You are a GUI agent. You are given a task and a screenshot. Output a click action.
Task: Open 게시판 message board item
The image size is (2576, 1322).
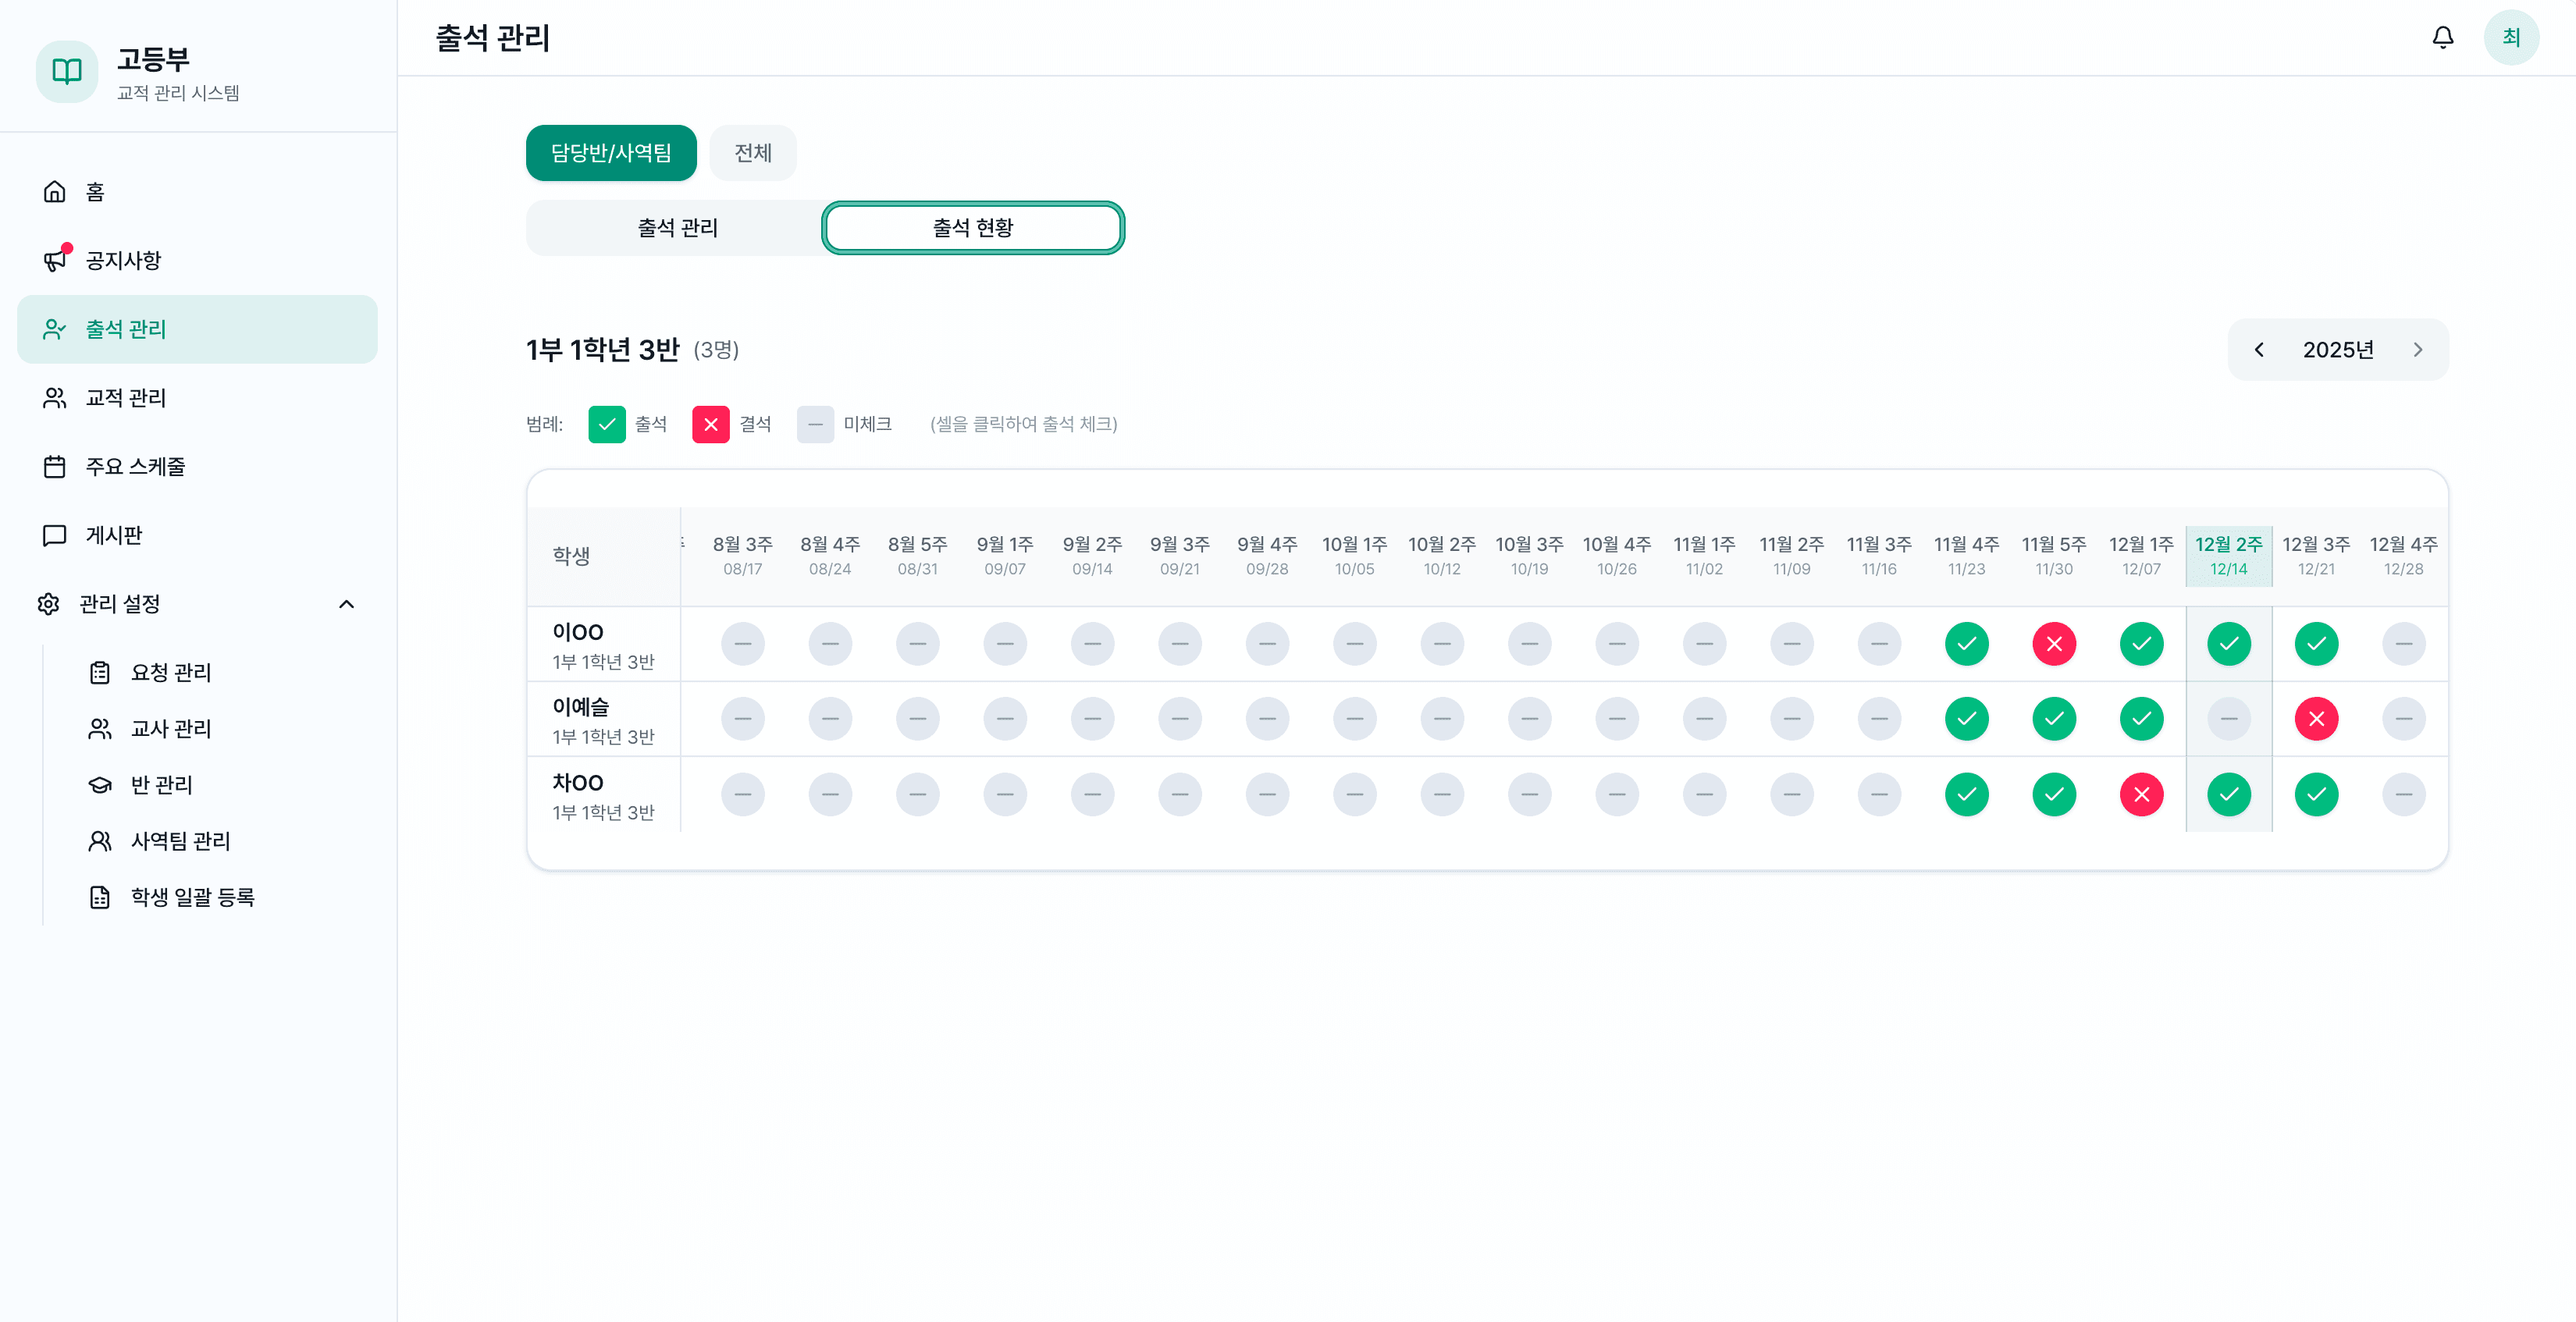click(114, 535)
